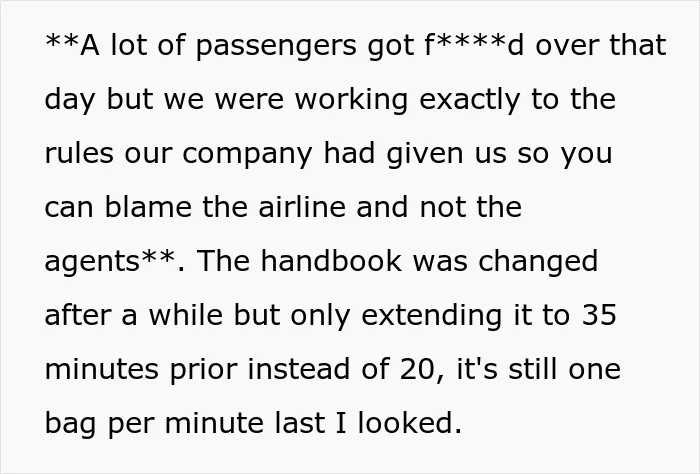Click the word "agents**"
The width and height of the screenshot is (700, 474).
point(110,261)
